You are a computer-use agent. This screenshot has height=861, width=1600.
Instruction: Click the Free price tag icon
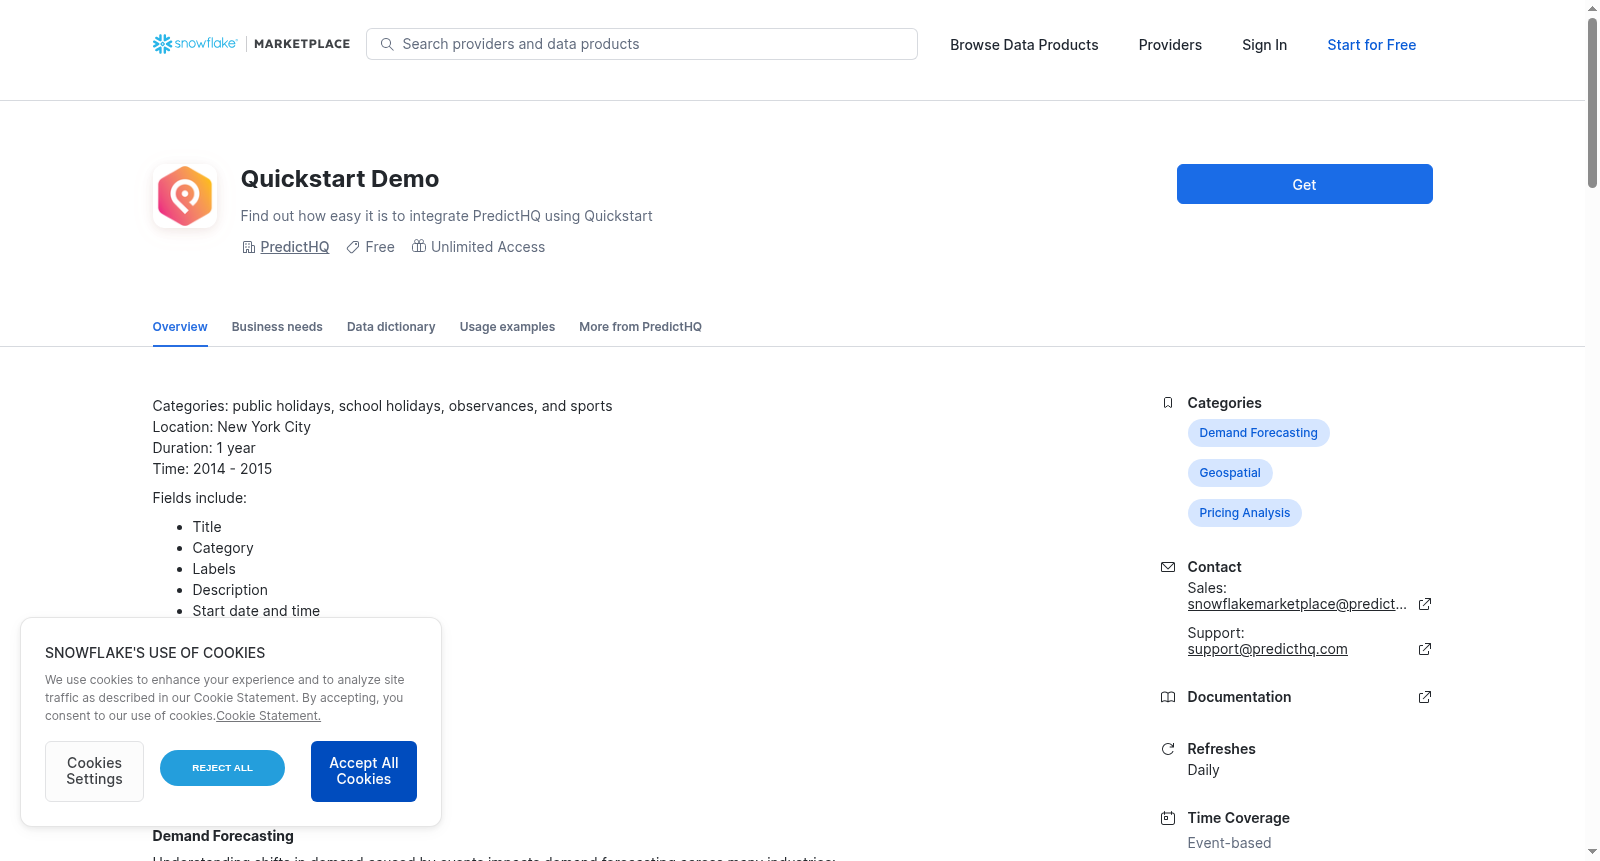(x=353, y=247)
